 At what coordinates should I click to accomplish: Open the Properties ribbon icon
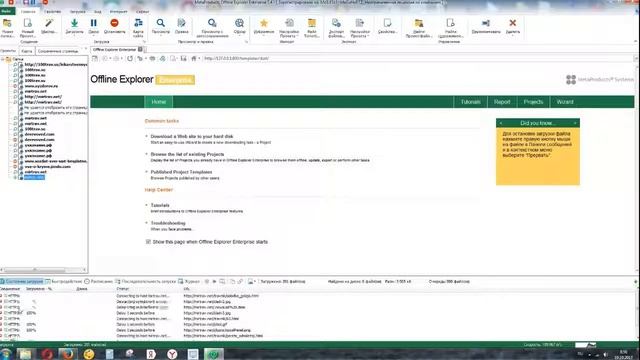(x=387, y=23)
